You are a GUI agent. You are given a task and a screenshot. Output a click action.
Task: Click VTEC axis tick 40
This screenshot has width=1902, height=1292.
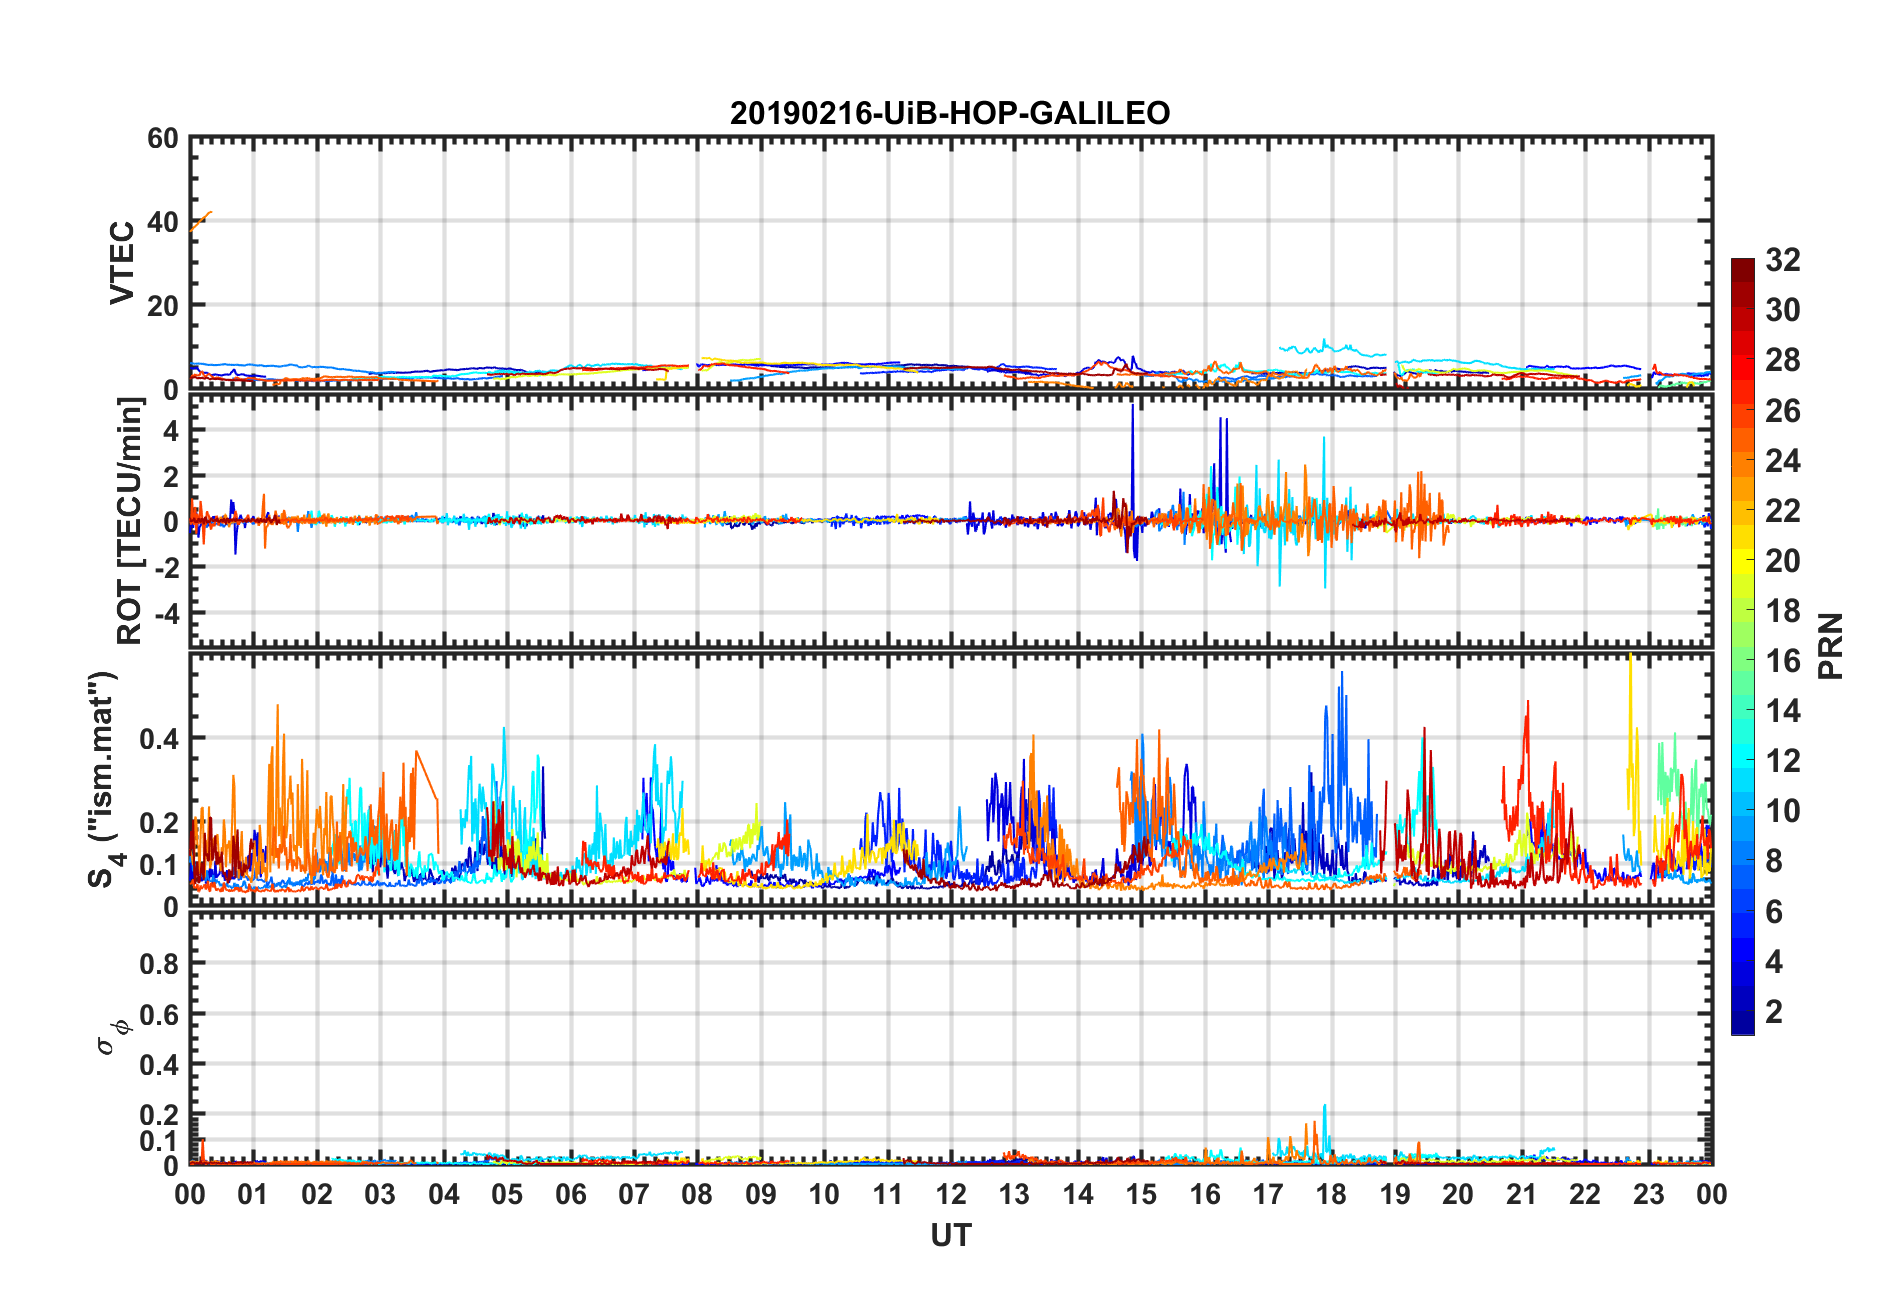pyautogui.click(x=163, y=222)
